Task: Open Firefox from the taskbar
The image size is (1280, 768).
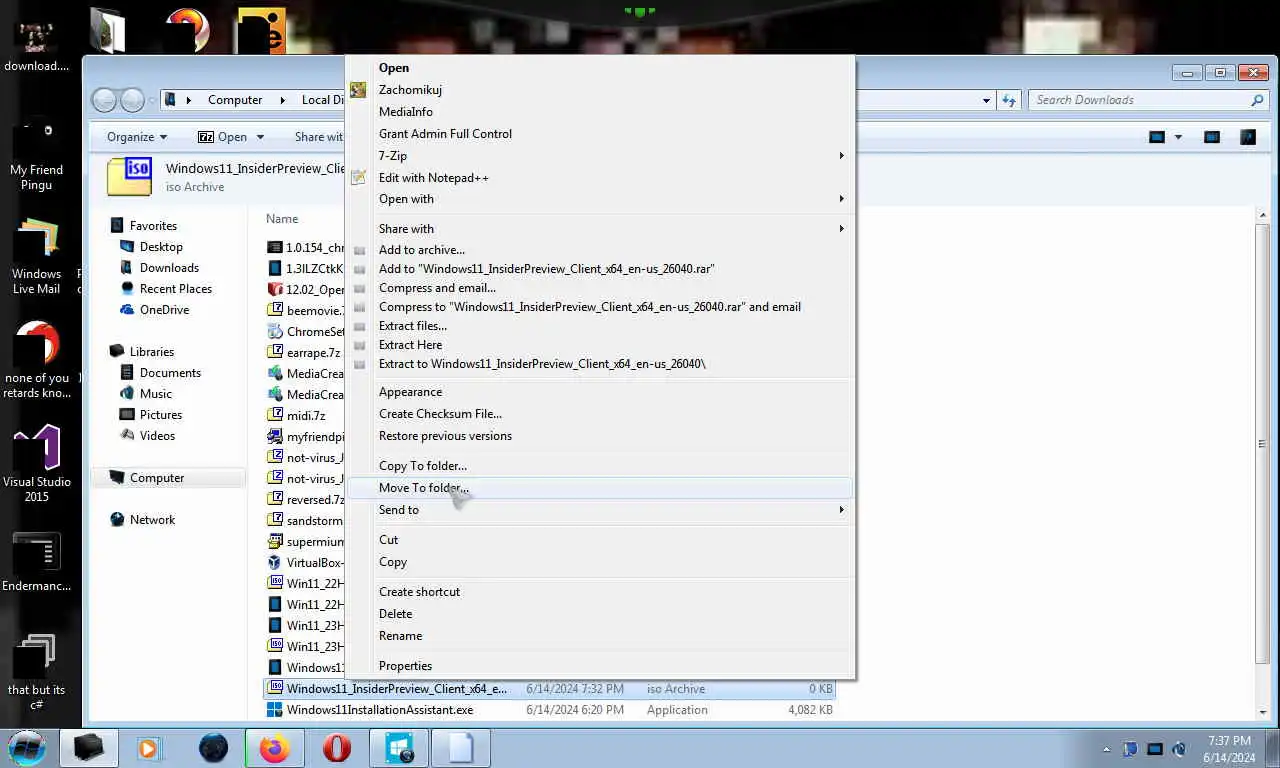Action: (x=274, y=747)
